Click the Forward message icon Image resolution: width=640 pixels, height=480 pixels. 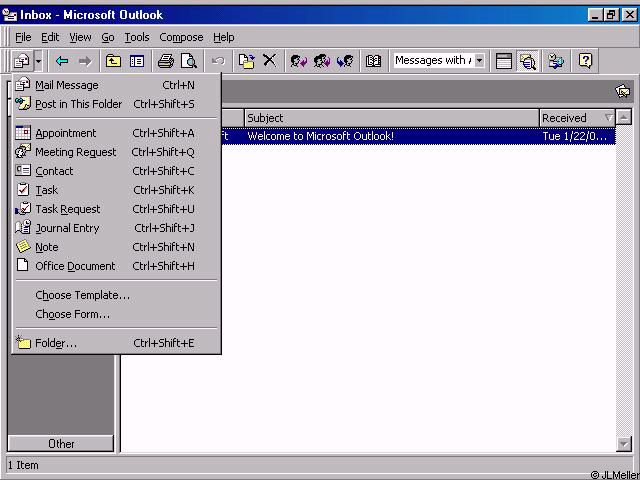[x=345, y=62]
